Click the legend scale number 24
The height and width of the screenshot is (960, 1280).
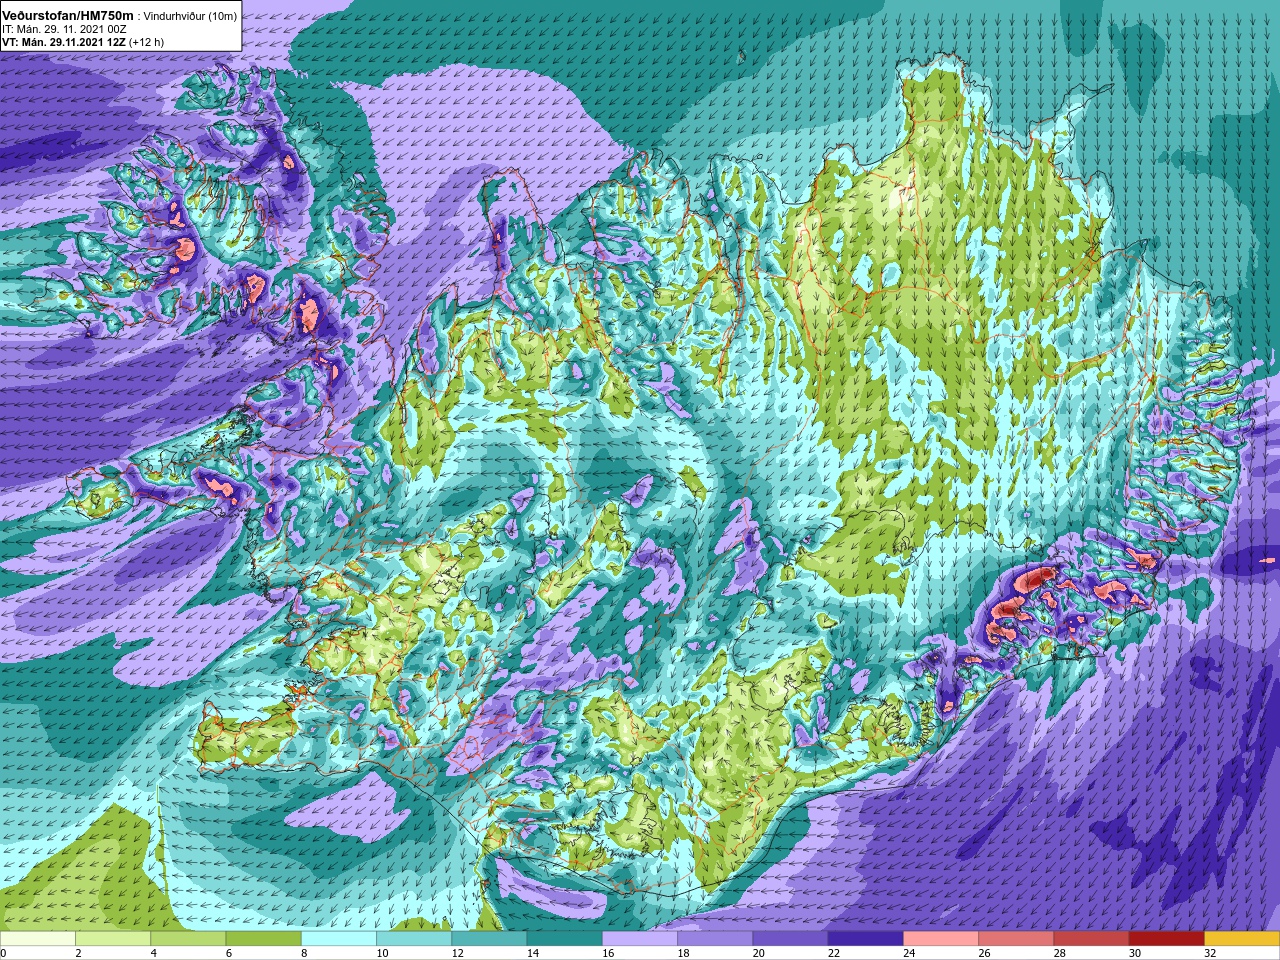click(909, 953)
